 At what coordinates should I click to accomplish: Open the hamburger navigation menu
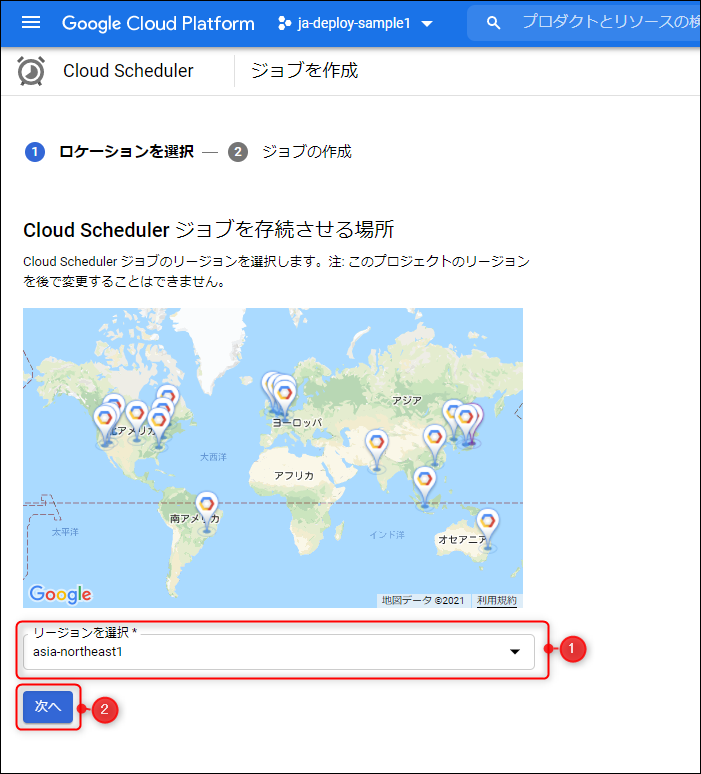[31, 23]
